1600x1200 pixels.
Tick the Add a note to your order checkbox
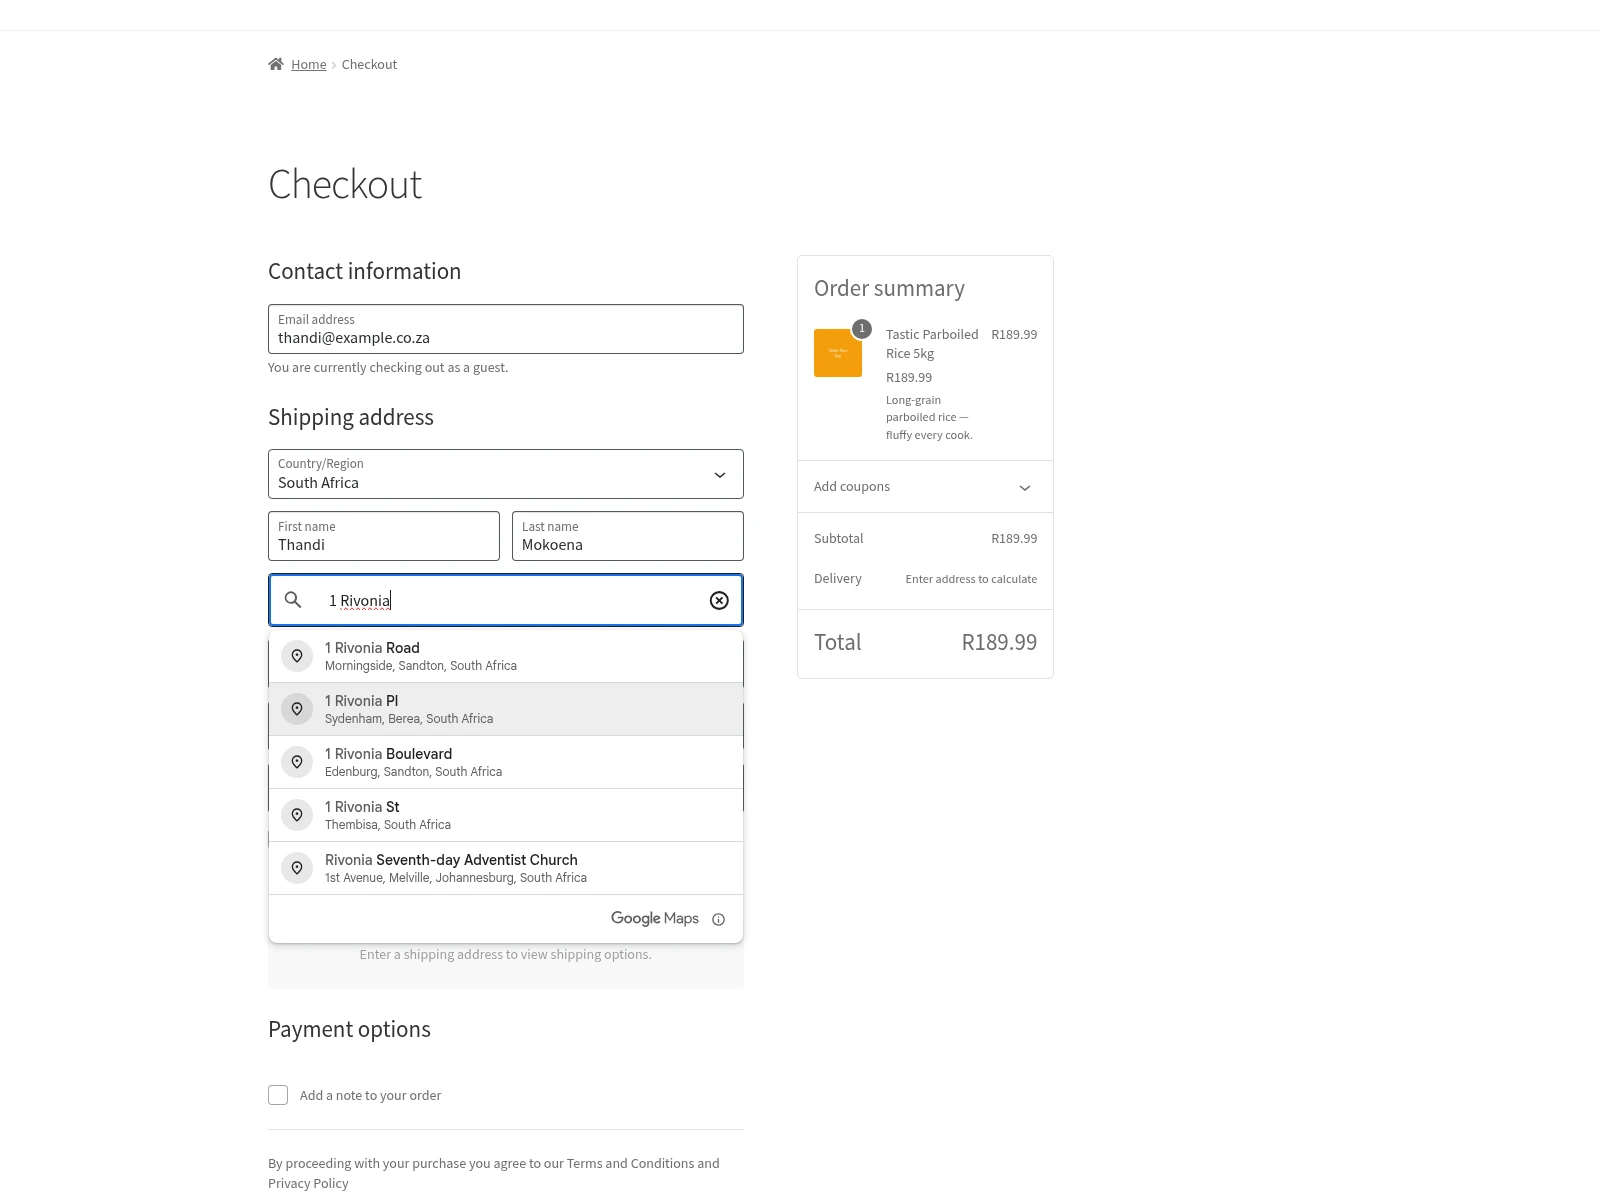[x=278, y=1095]
